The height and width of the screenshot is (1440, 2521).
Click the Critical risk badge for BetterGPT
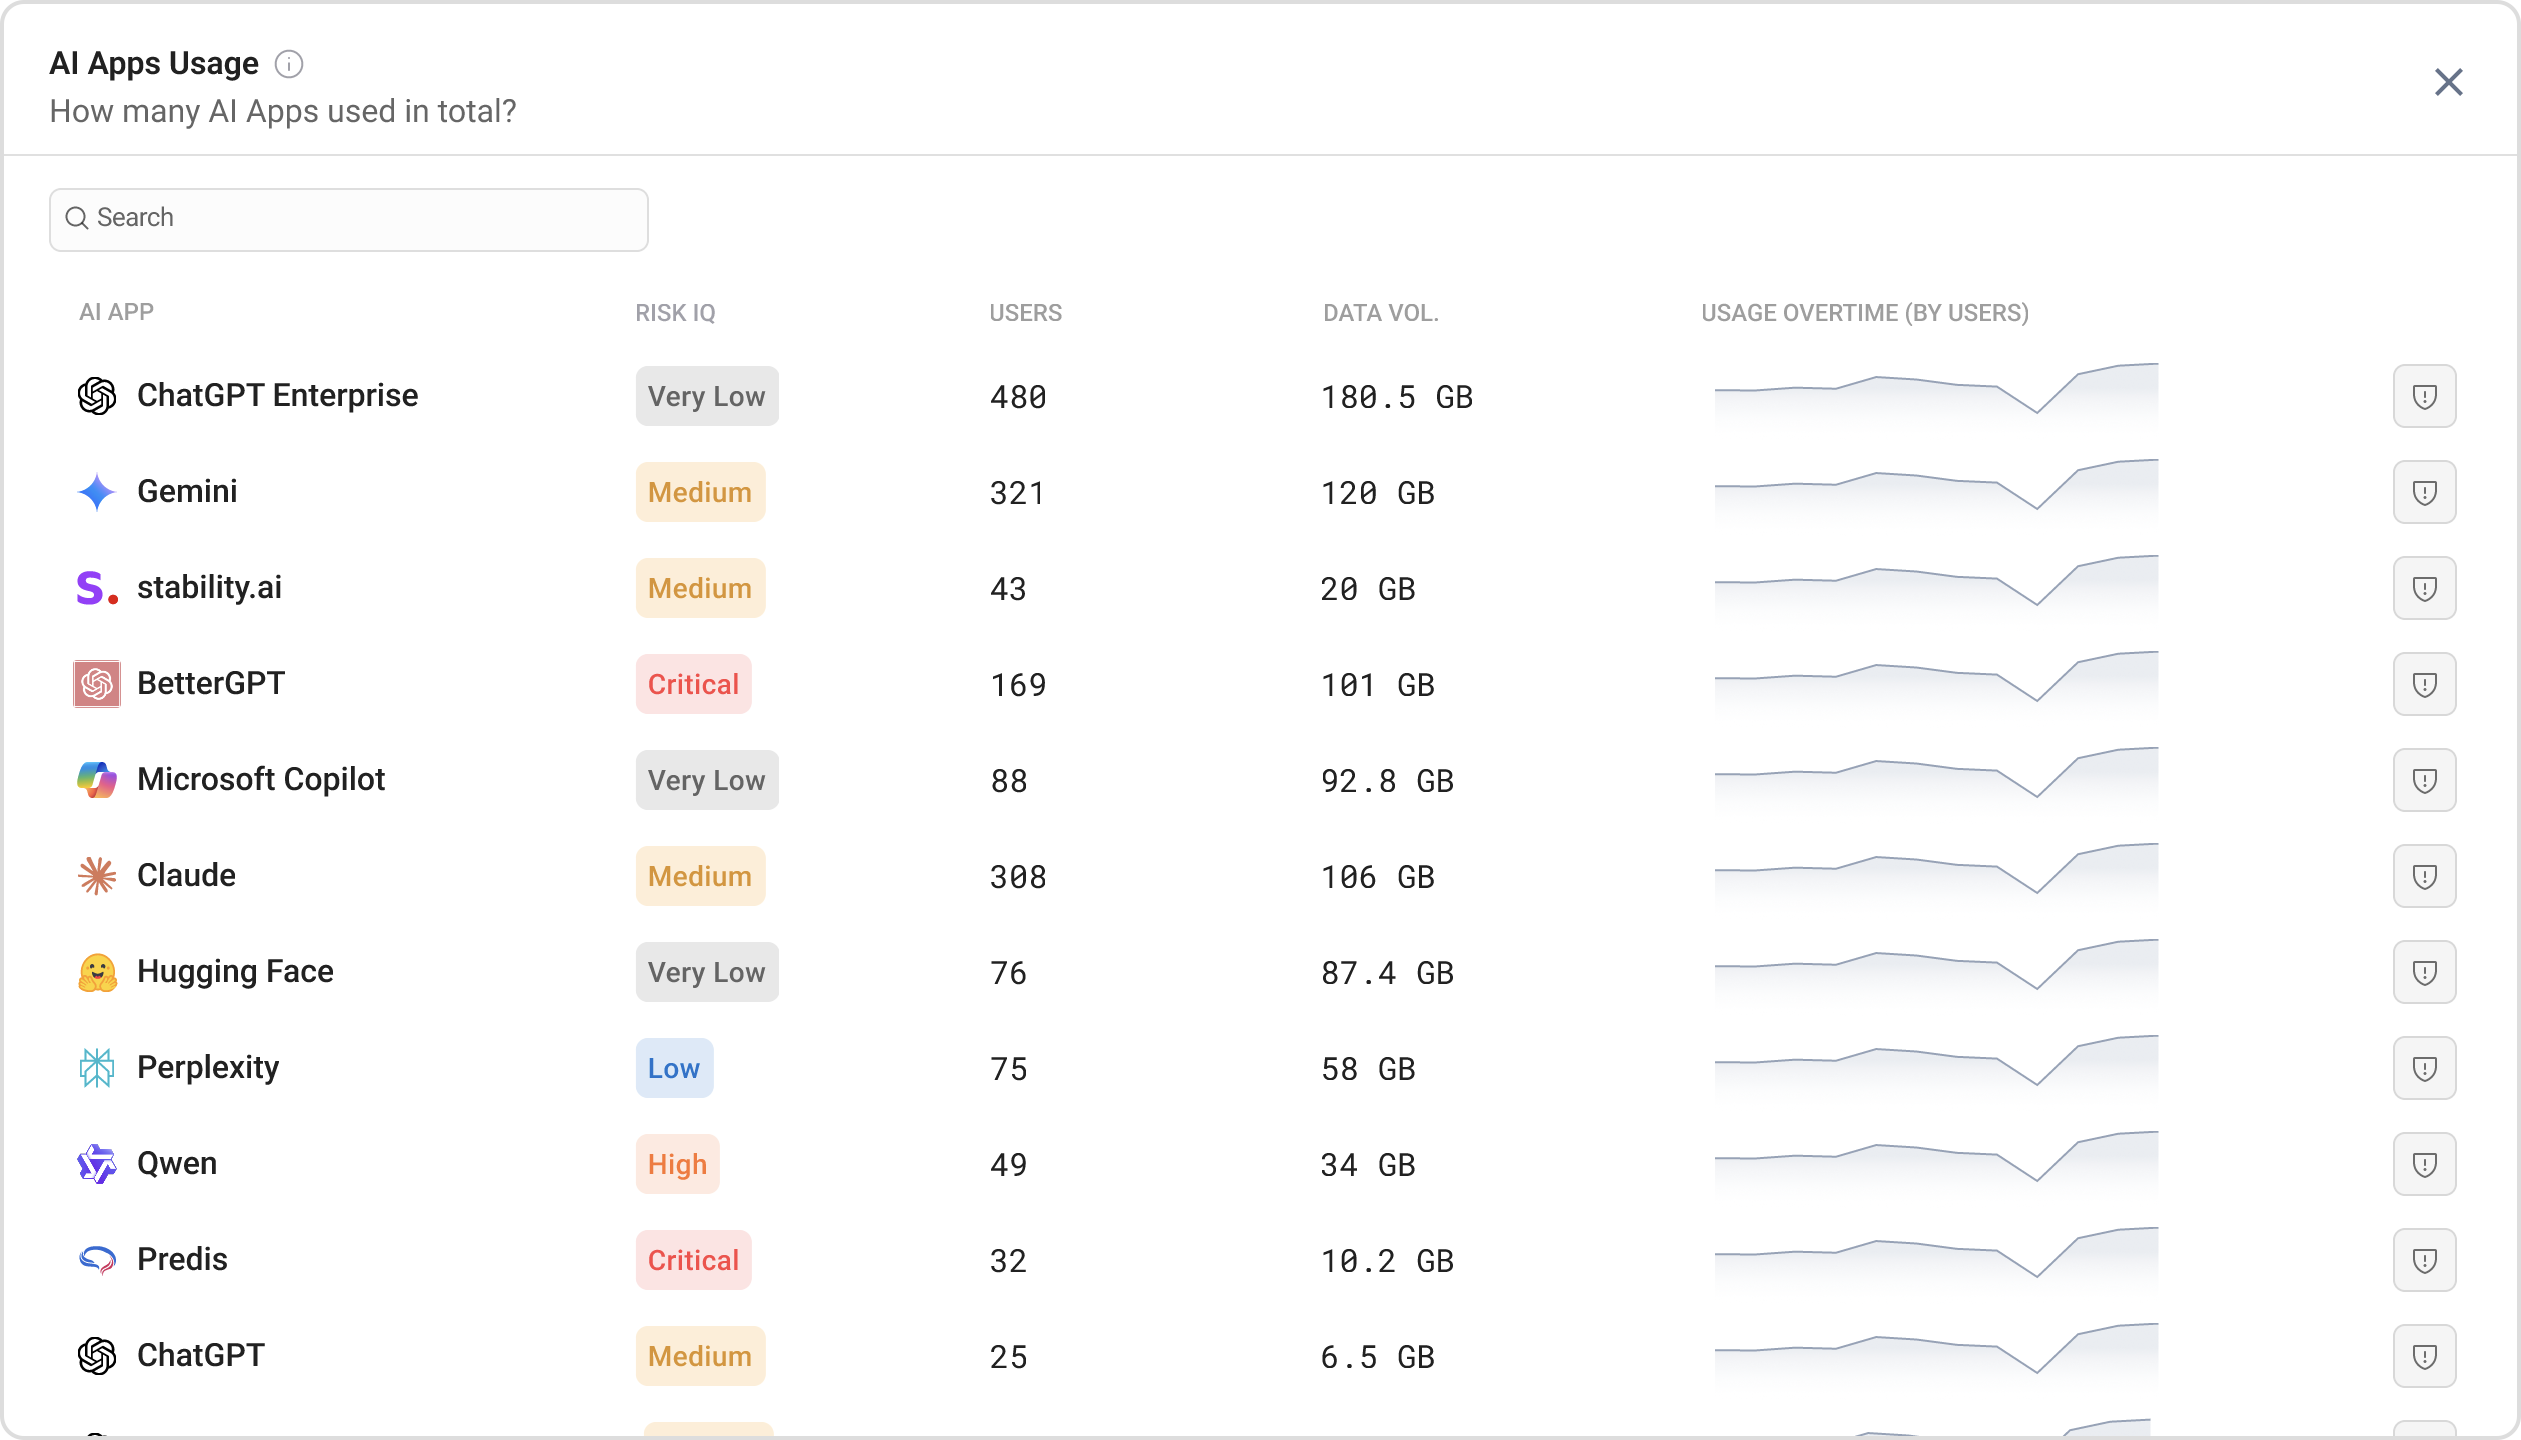click(x=693, y=684)
